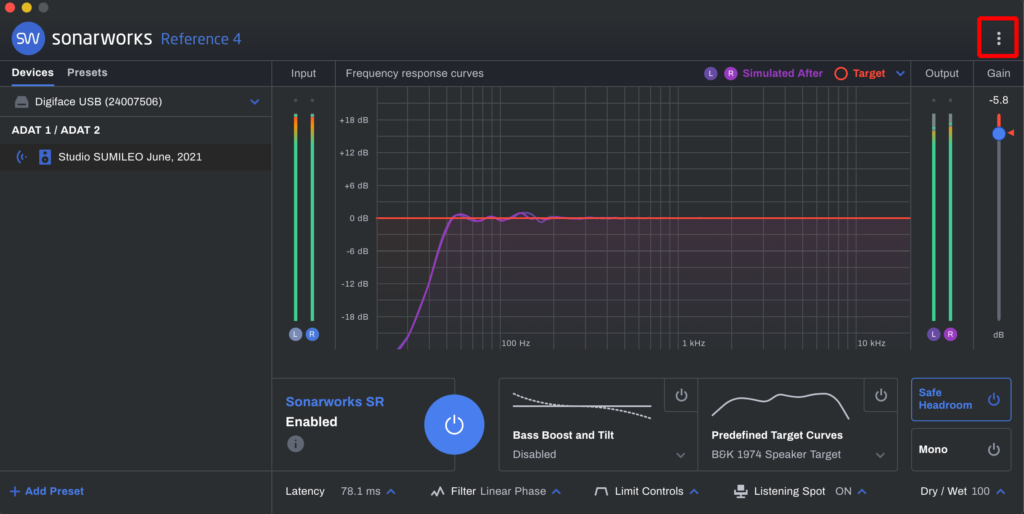Click the Listening Spot chair icon
This screenshot has width=1024, height=514.
[741, 491]
